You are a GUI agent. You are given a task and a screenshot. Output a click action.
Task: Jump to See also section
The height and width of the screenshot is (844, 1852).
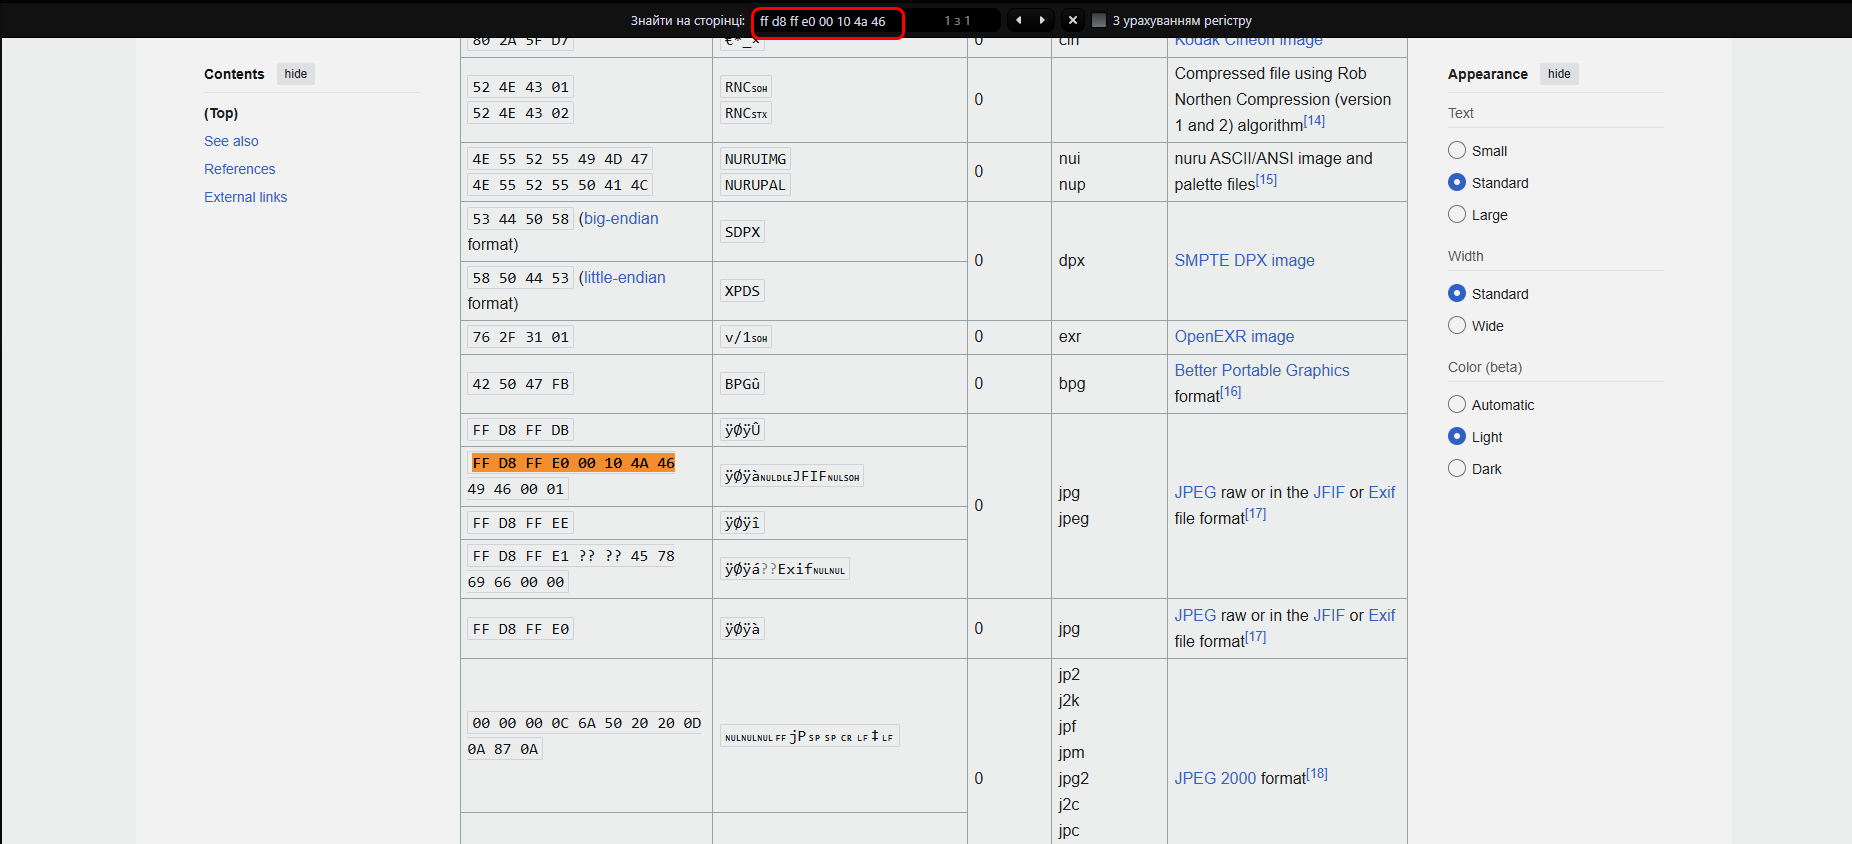231,141
